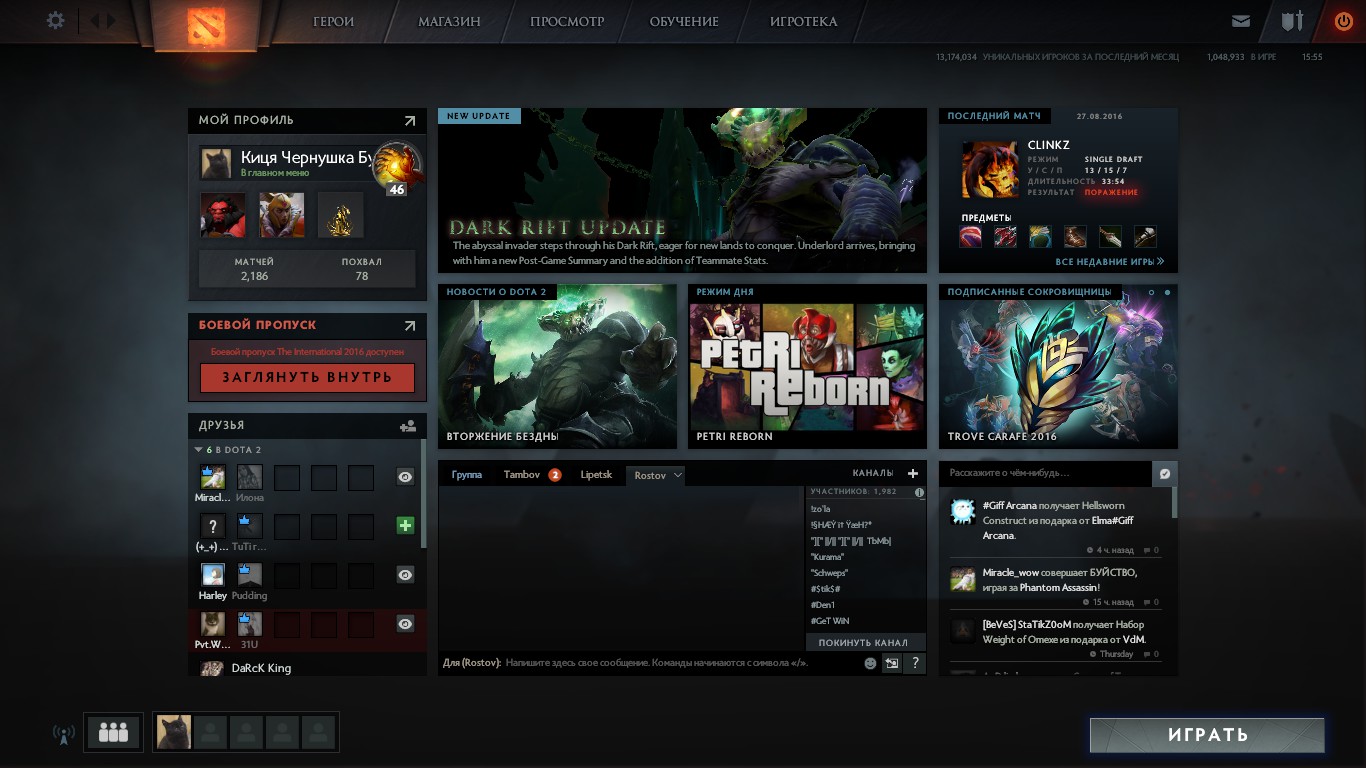Go back with the left navigation arrow
The height and width of the screenshot is (768, 1366).
(x=96, y=20)
